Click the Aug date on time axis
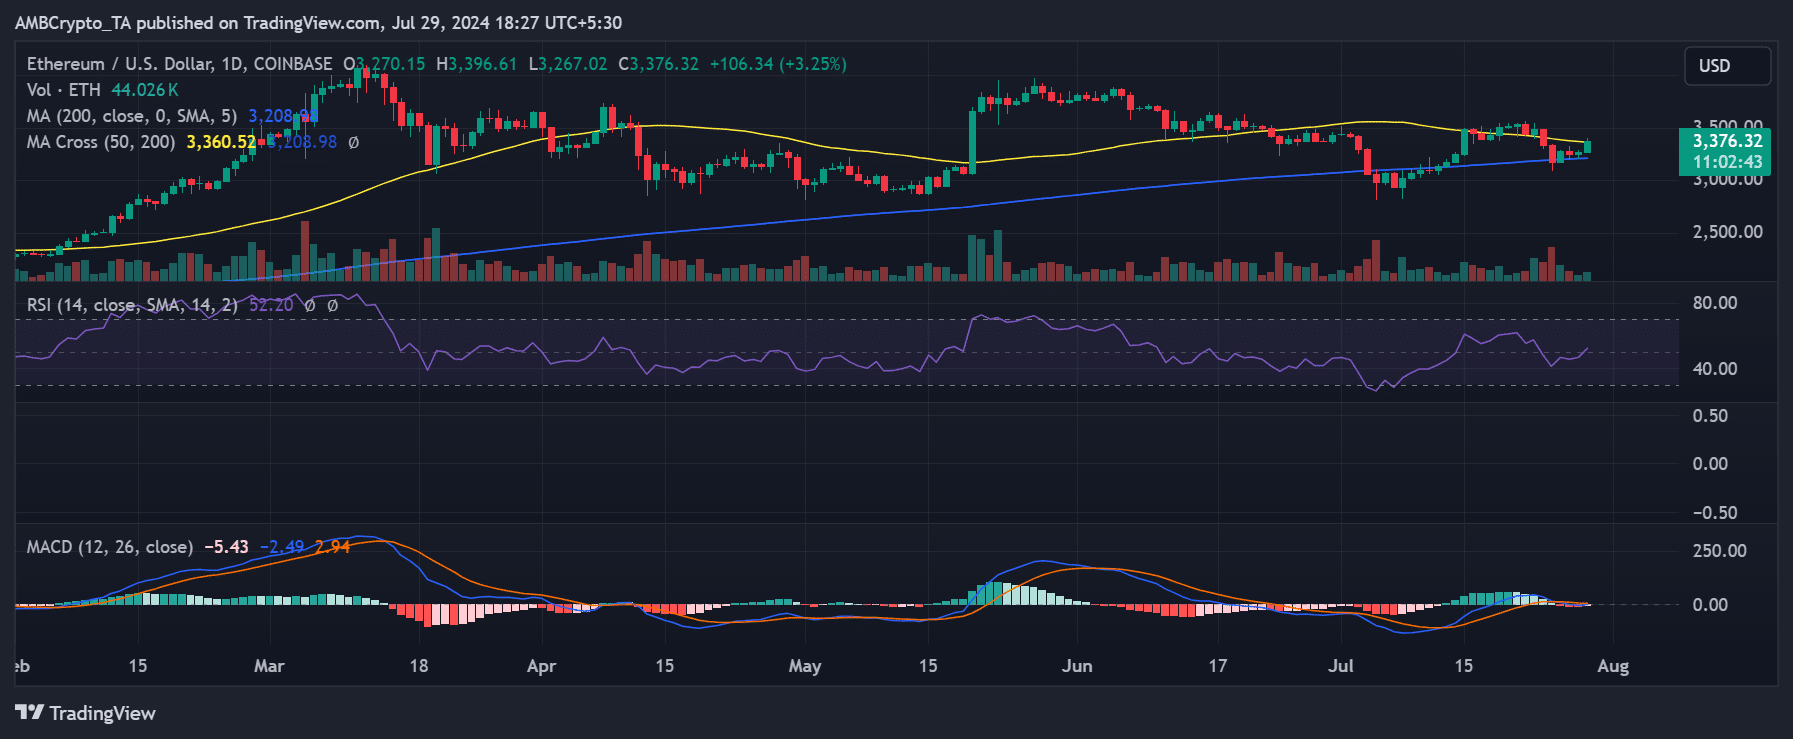Viewport: 1793px width, 739px height. click(x=1613, y=666)
